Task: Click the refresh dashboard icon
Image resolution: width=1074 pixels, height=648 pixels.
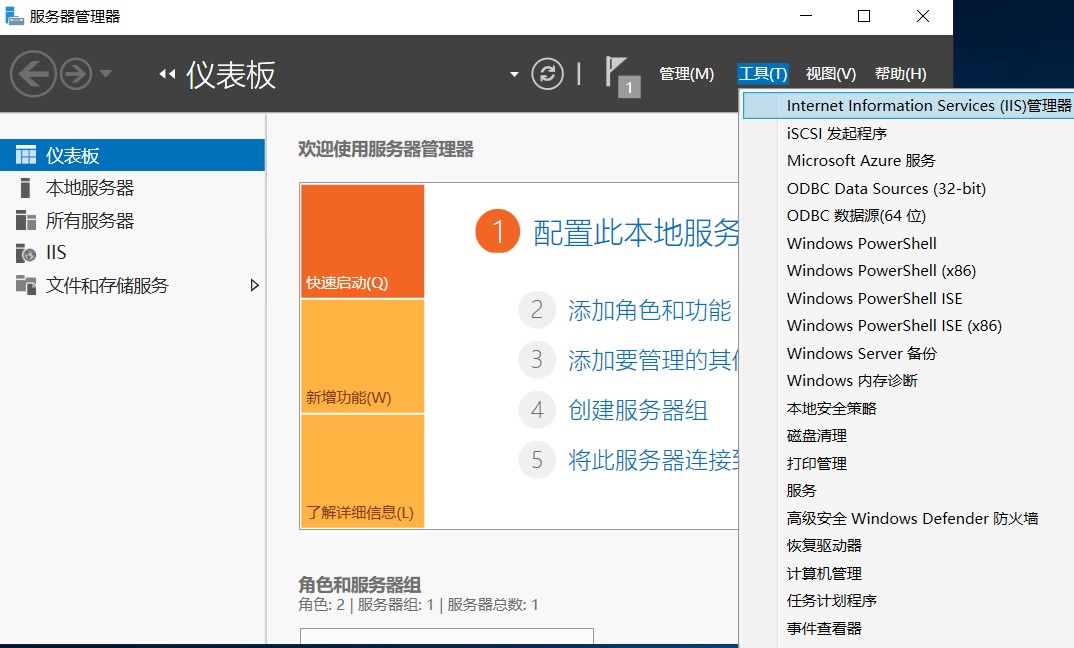Action: pos(547,74)
